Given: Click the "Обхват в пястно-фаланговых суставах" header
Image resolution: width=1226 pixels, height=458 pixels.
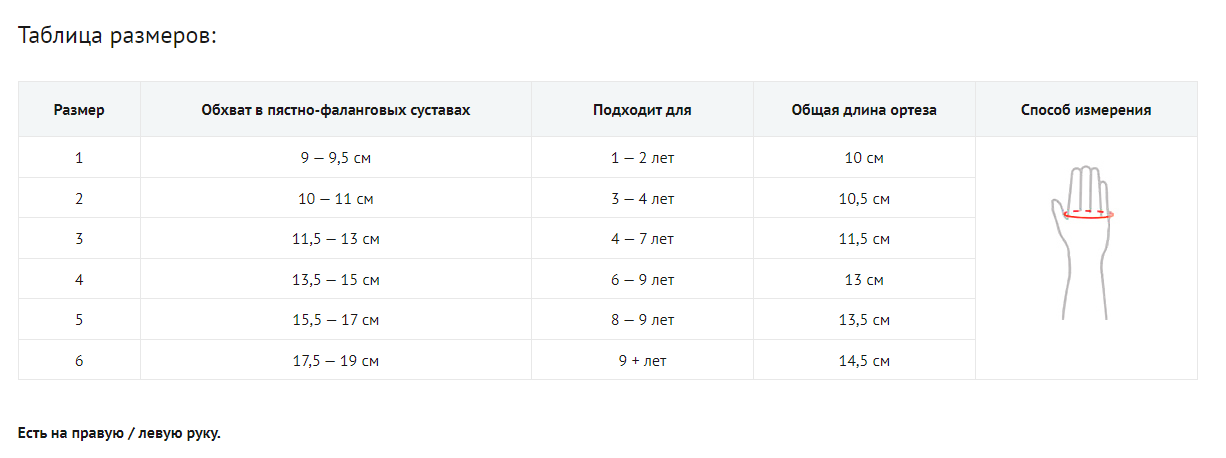Looking at the screenshot, I should click(x=336, y=110).
